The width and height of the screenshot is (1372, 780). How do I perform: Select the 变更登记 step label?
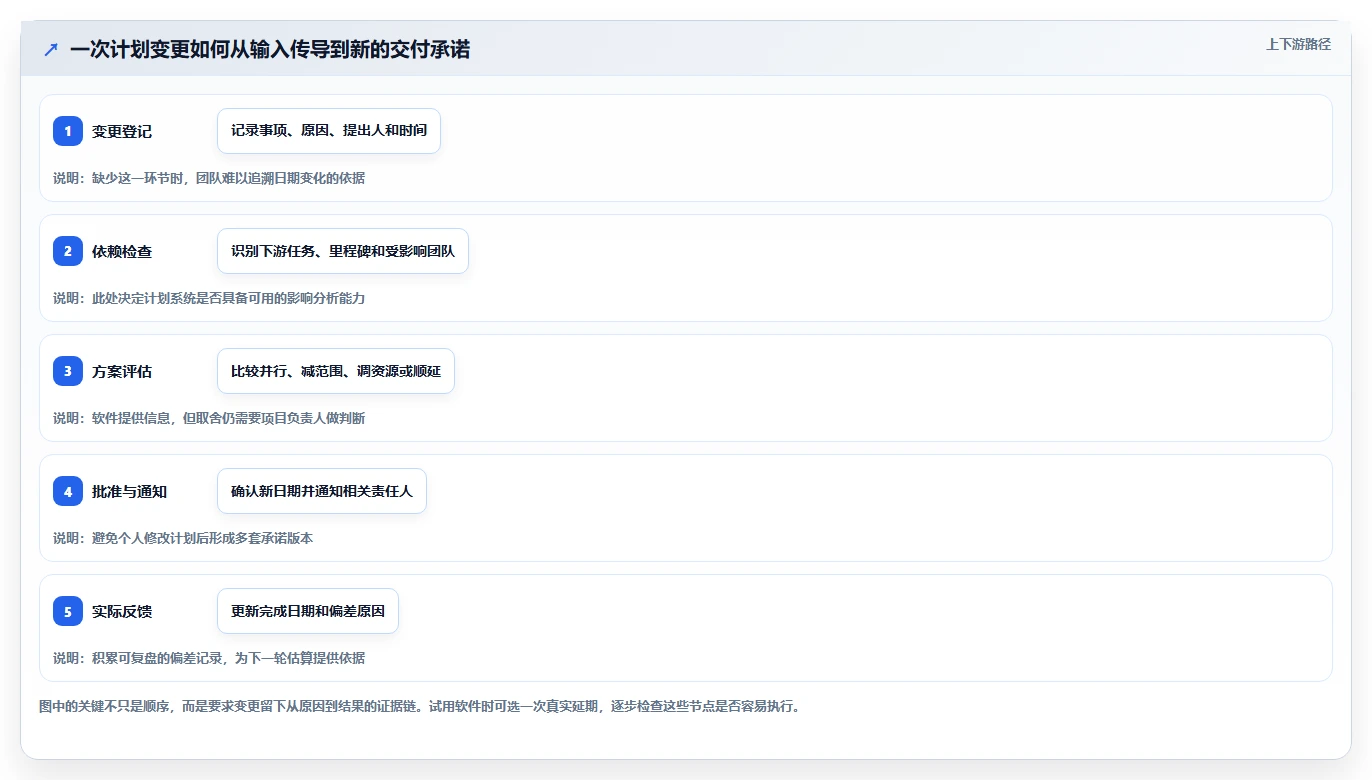[x=122, y=132]
